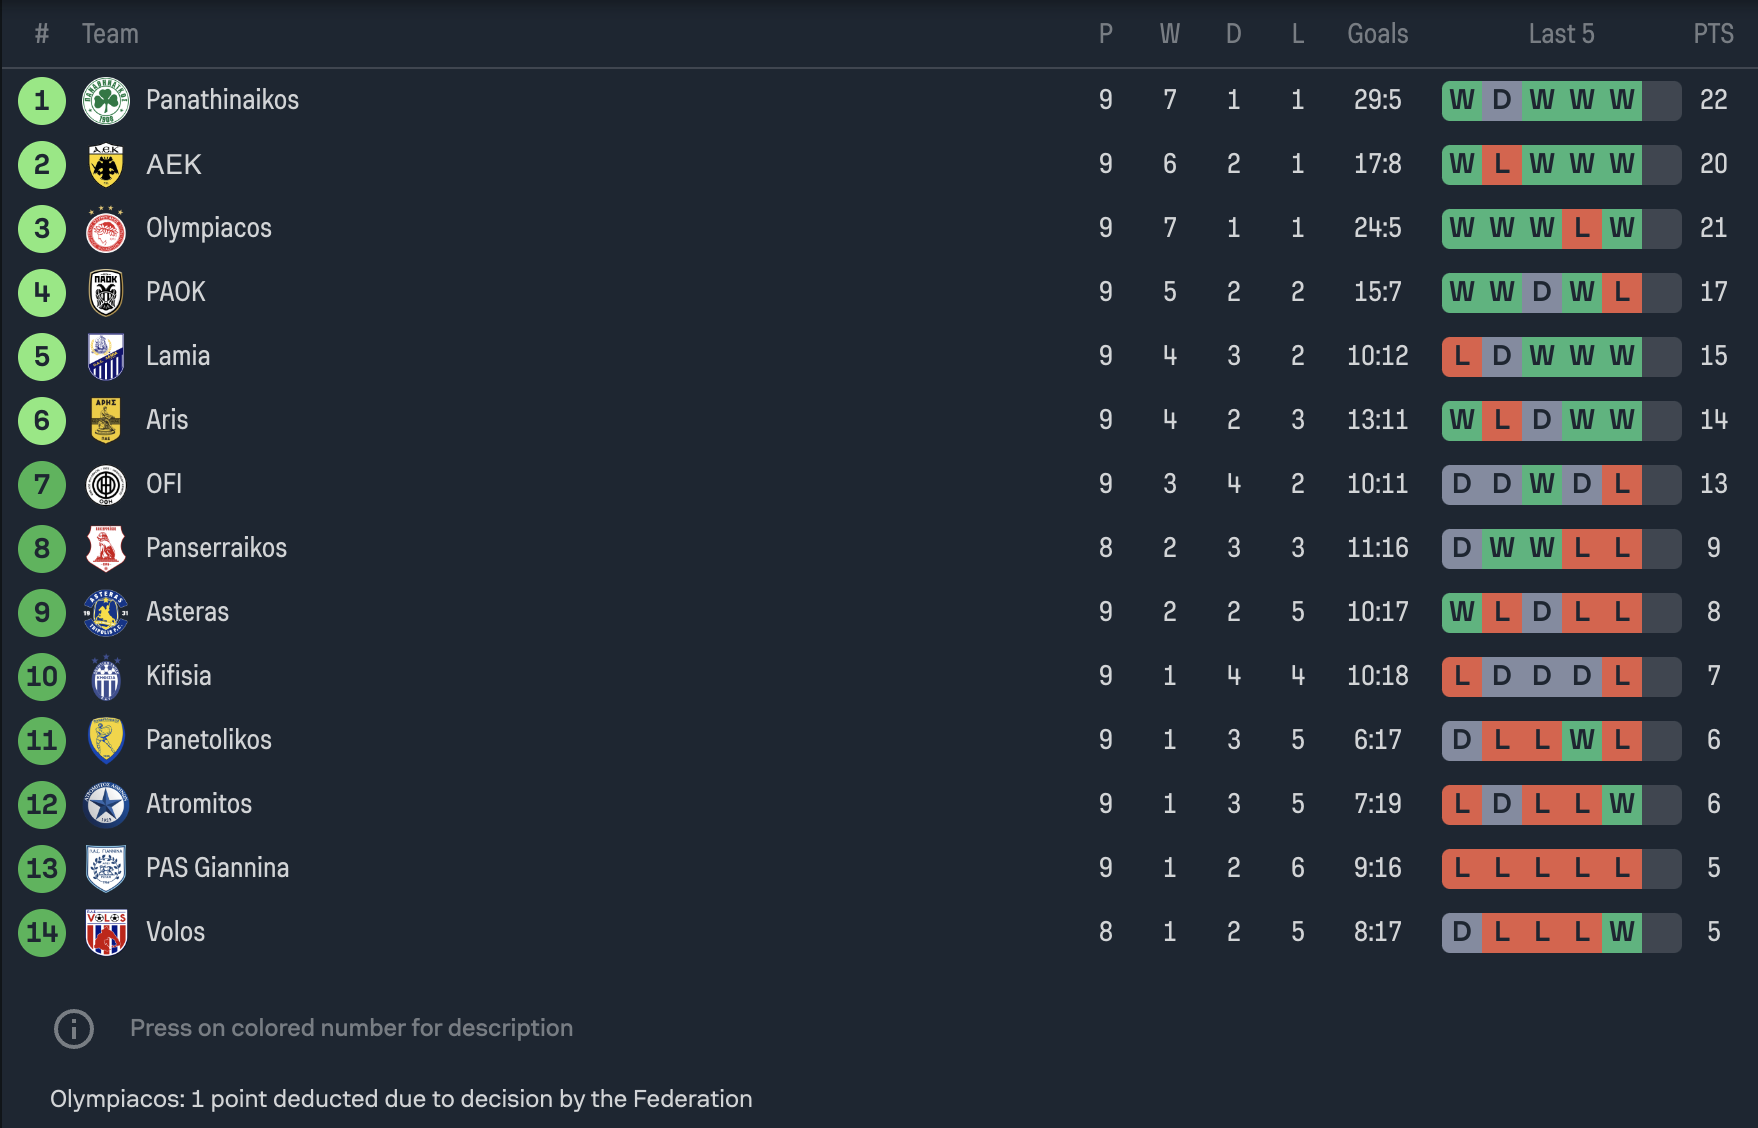The image size is (1758, 1128).
Task: Click the AEK eagle logo
Action: point(106,165)
